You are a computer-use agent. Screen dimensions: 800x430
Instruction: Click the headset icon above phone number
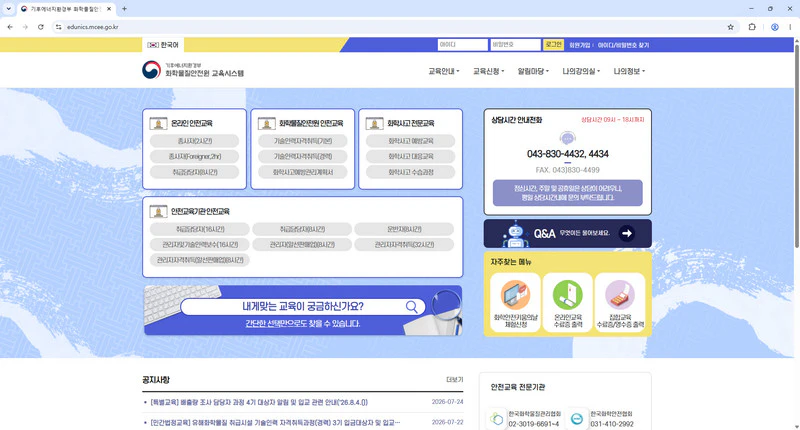pyautogui.click(x=567, y=138)
